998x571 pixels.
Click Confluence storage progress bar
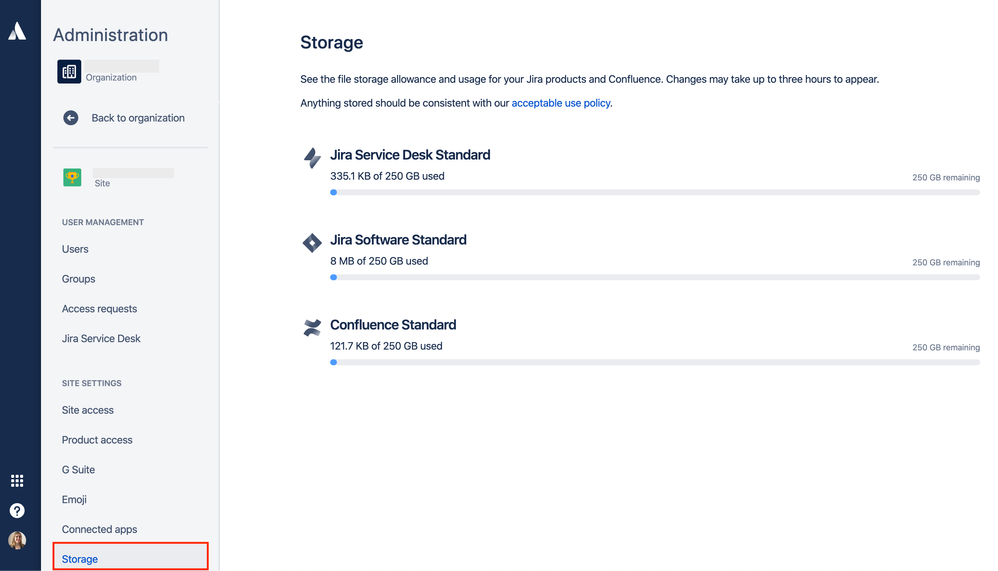click(655, 362)
